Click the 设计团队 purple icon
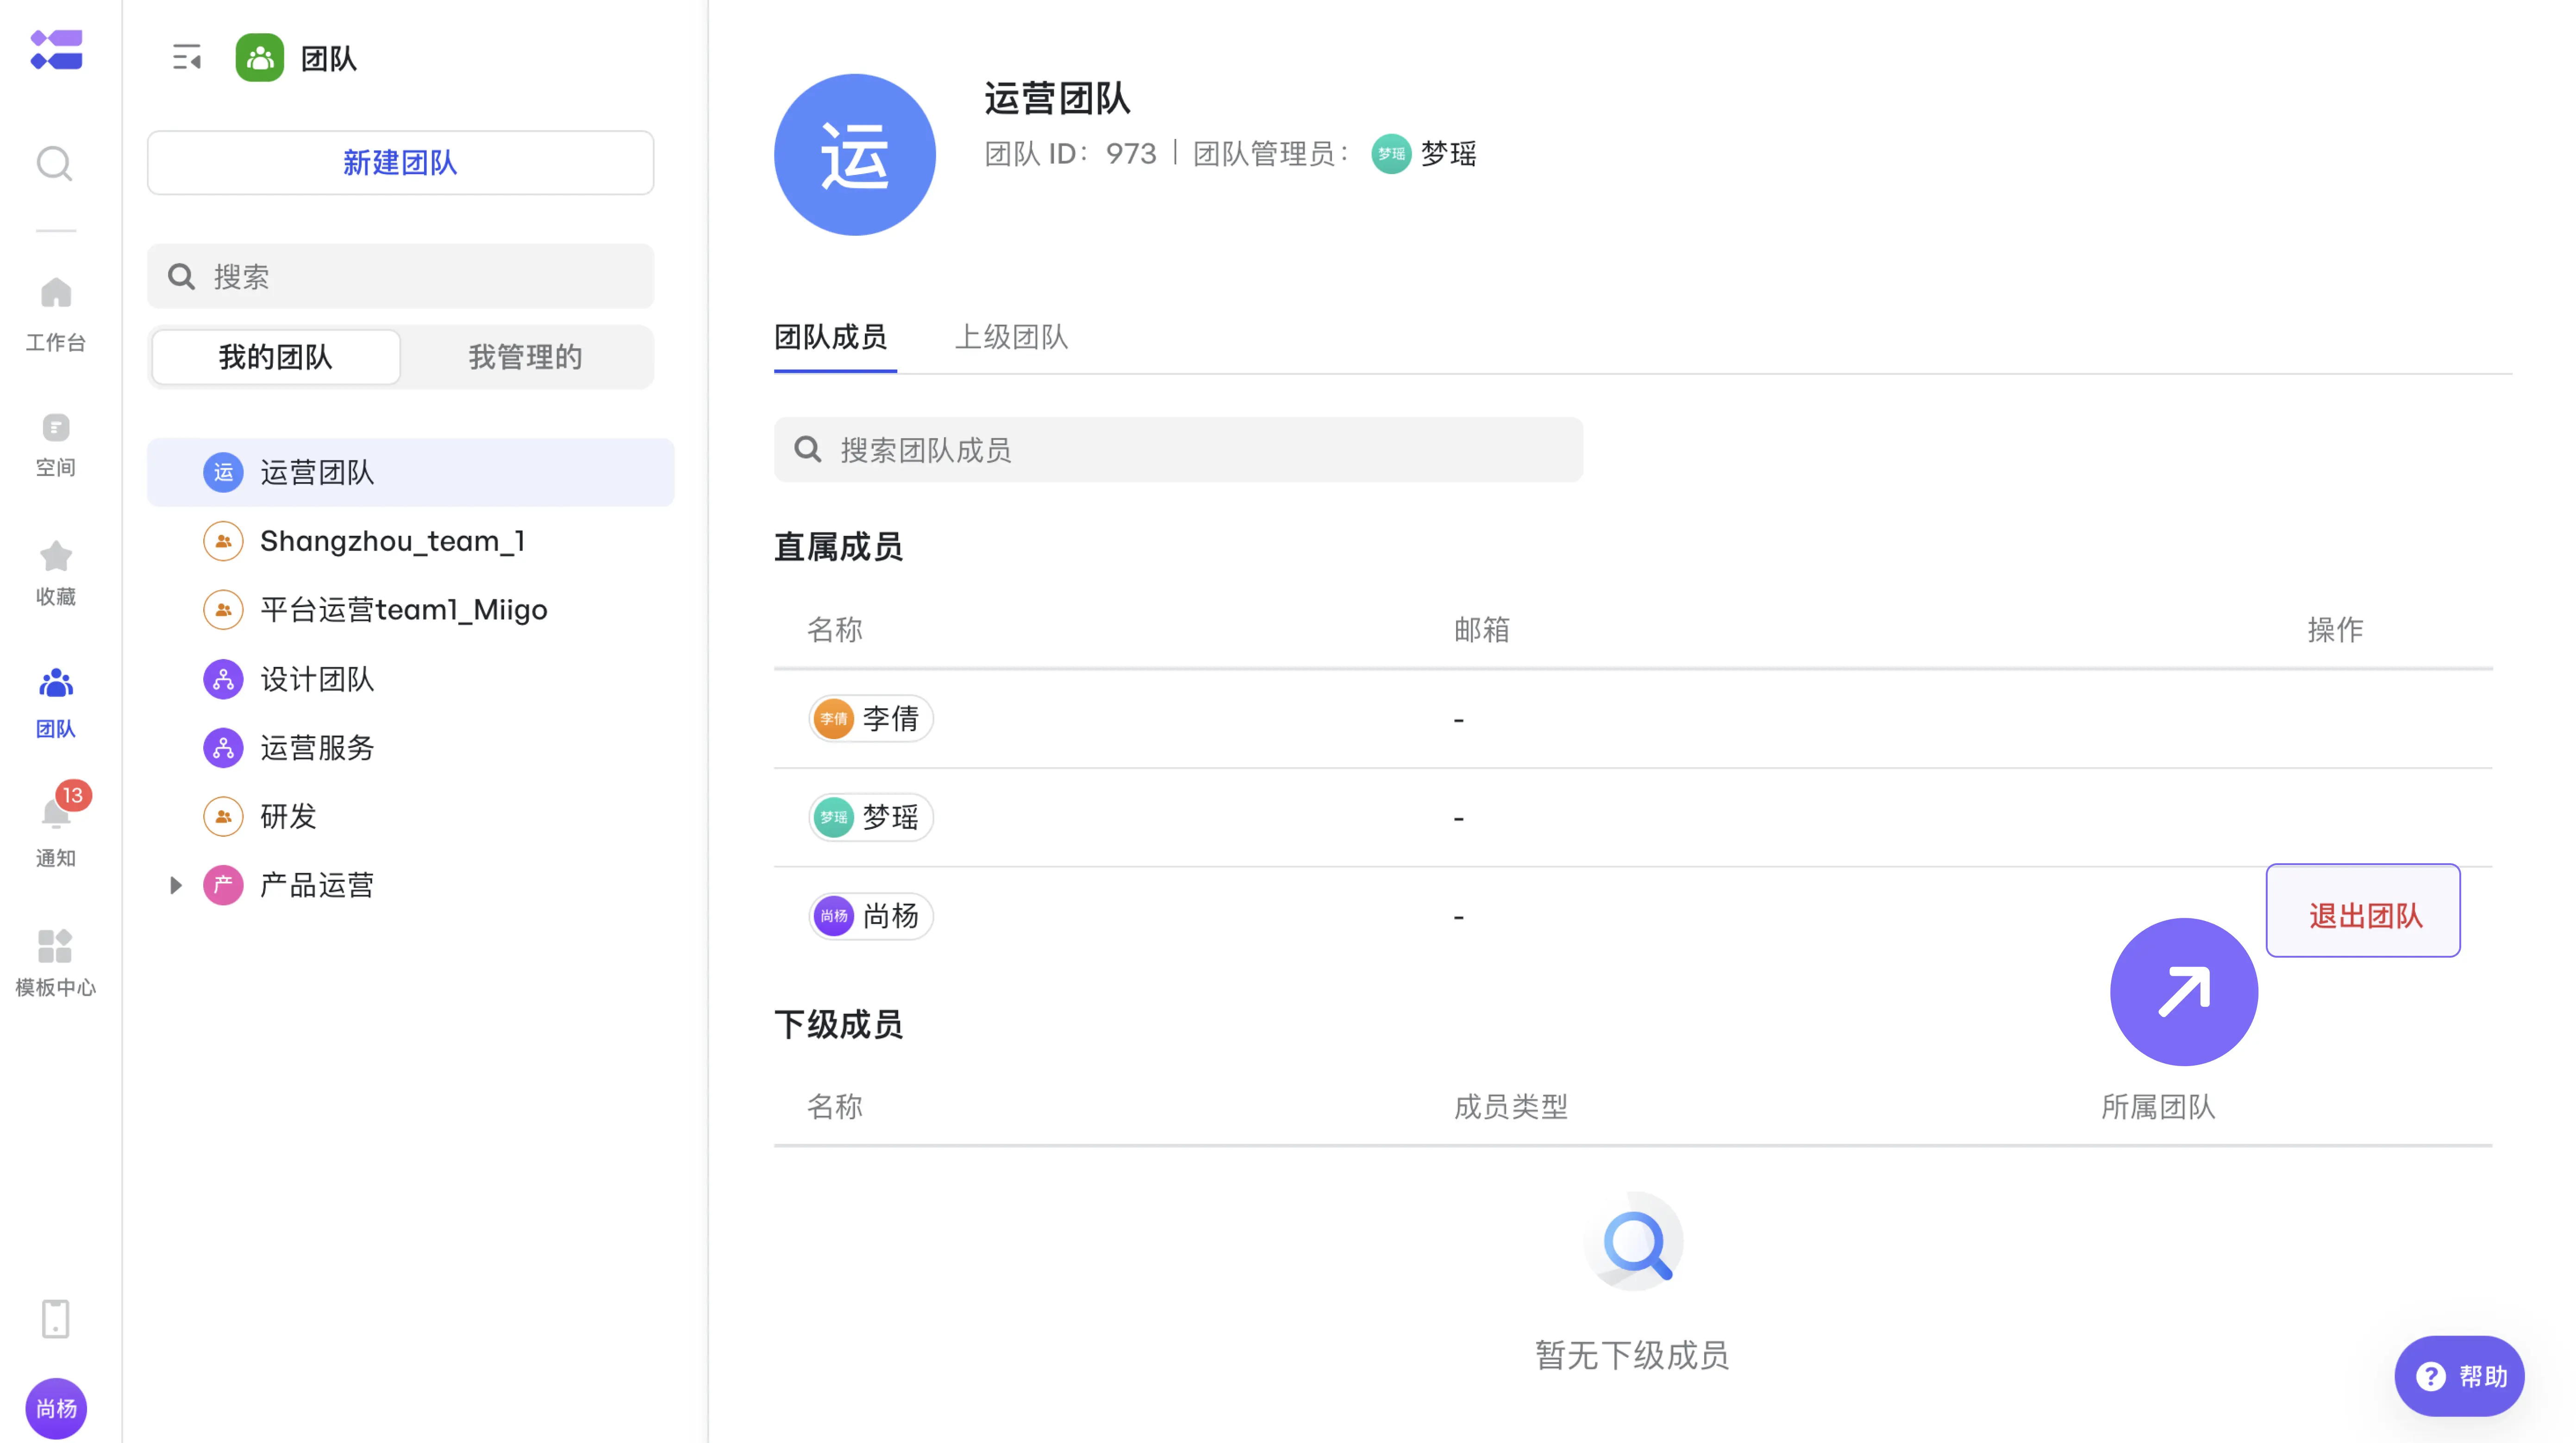 pyautogui.click(x=223, y=679)
